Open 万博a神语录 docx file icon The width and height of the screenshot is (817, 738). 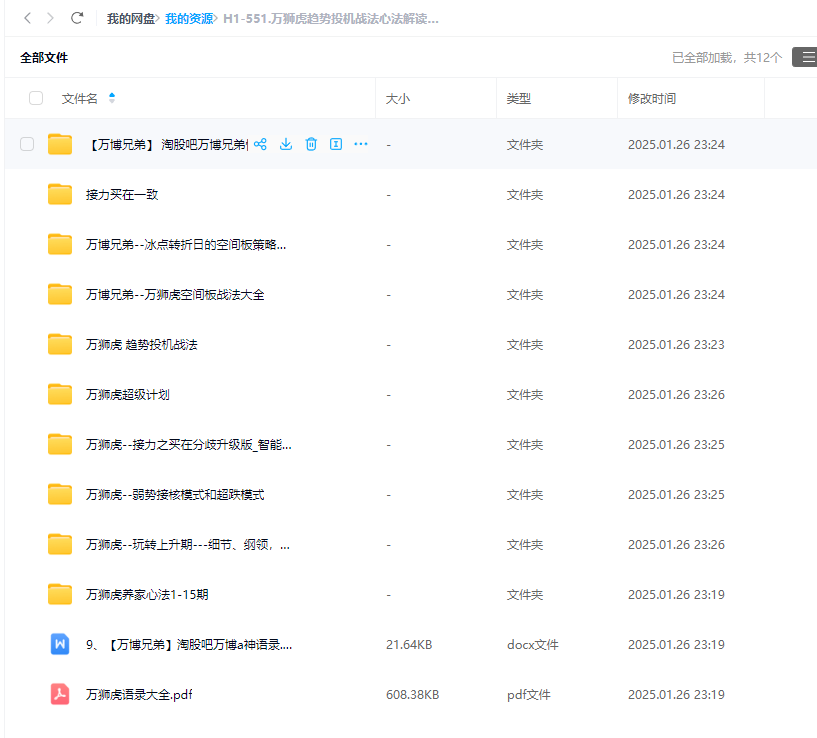(x=59, y=644)
